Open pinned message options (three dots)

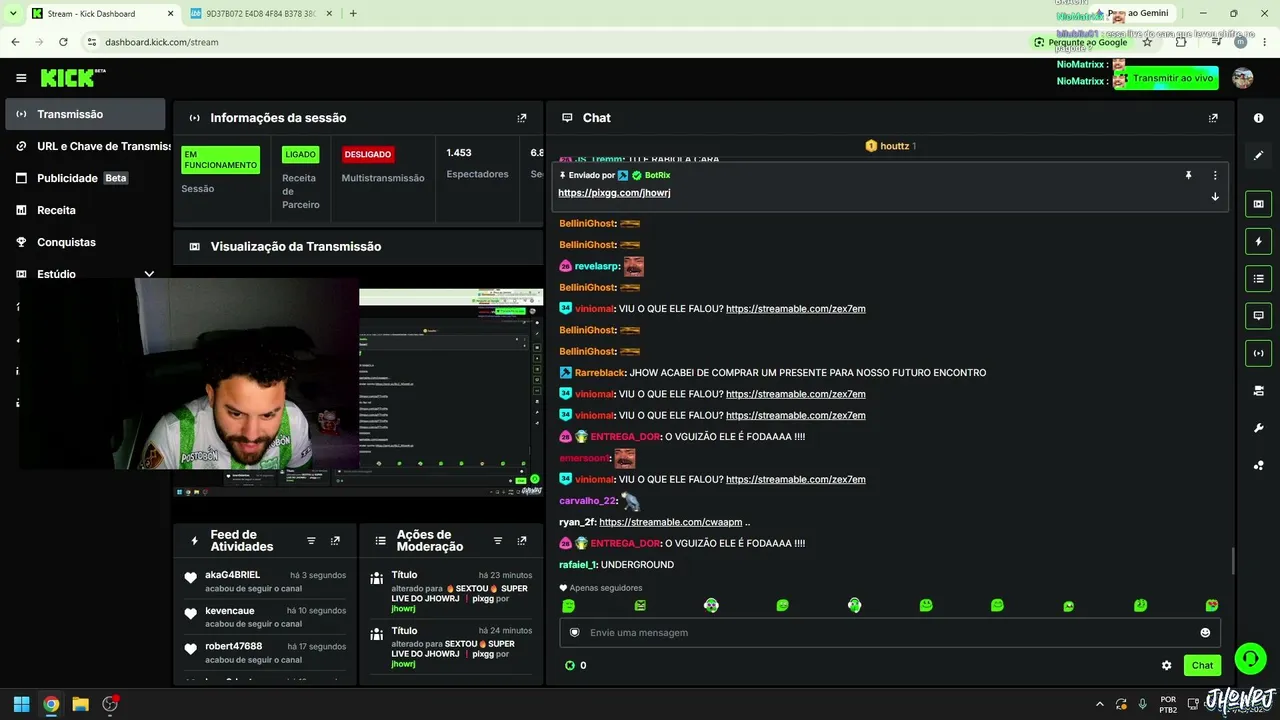click(1215, 175)
